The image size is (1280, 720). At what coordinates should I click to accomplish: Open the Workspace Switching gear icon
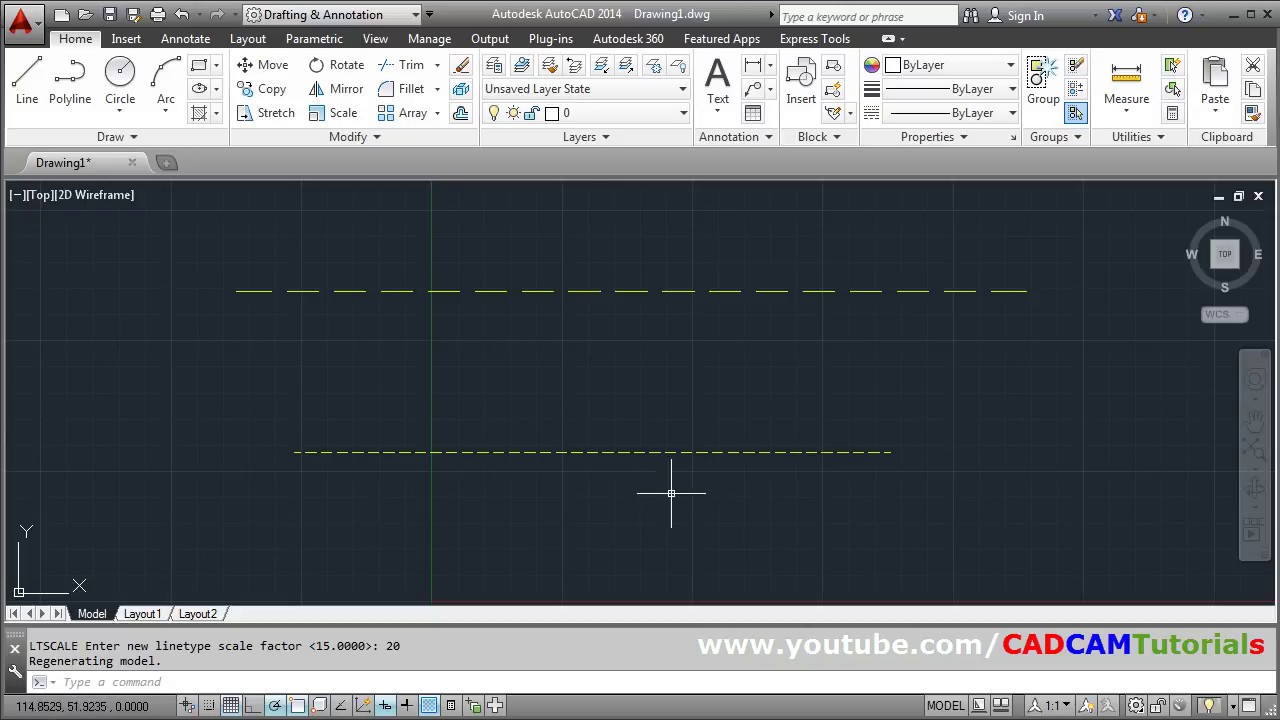[1137, 706]
